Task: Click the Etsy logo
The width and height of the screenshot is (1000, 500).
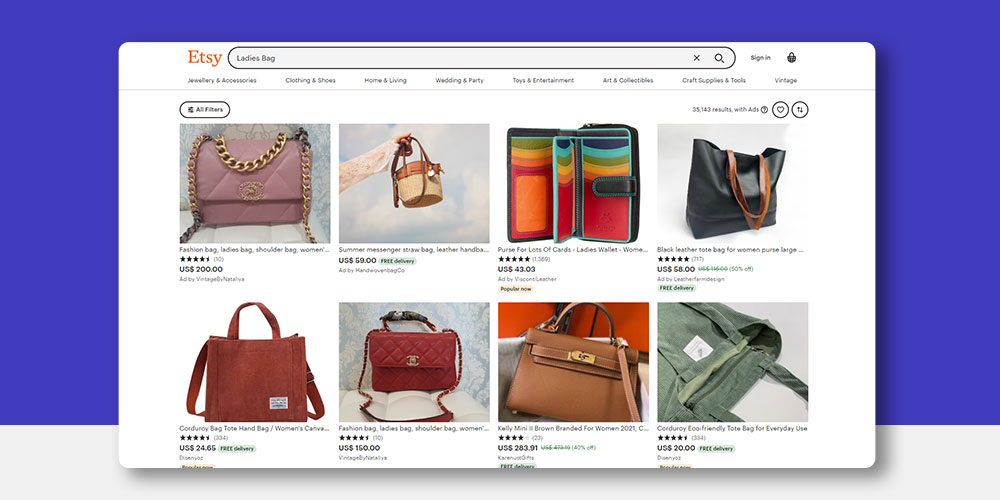Action: (x=205, y=58)
